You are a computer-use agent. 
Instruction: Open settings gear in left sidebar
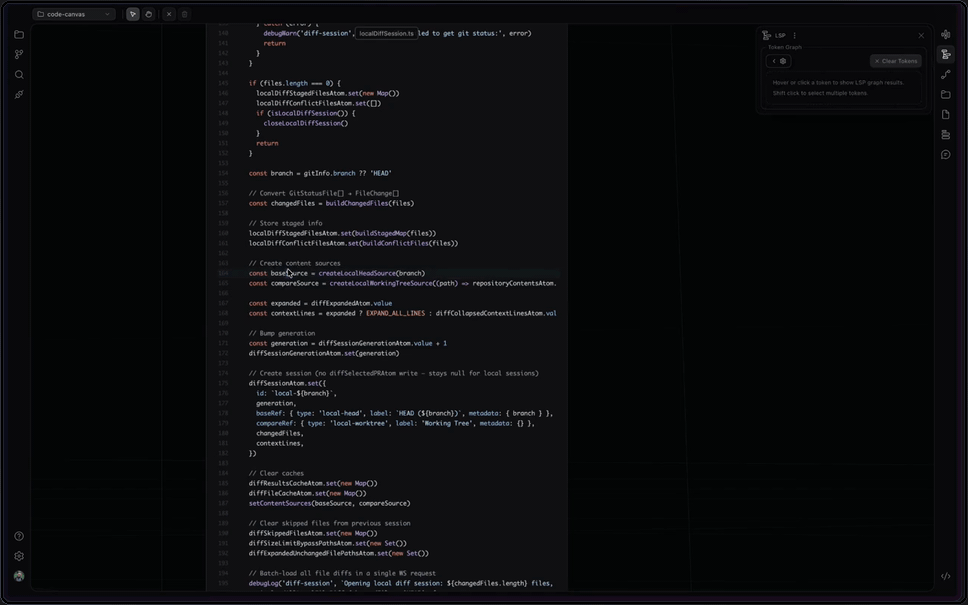19,556
